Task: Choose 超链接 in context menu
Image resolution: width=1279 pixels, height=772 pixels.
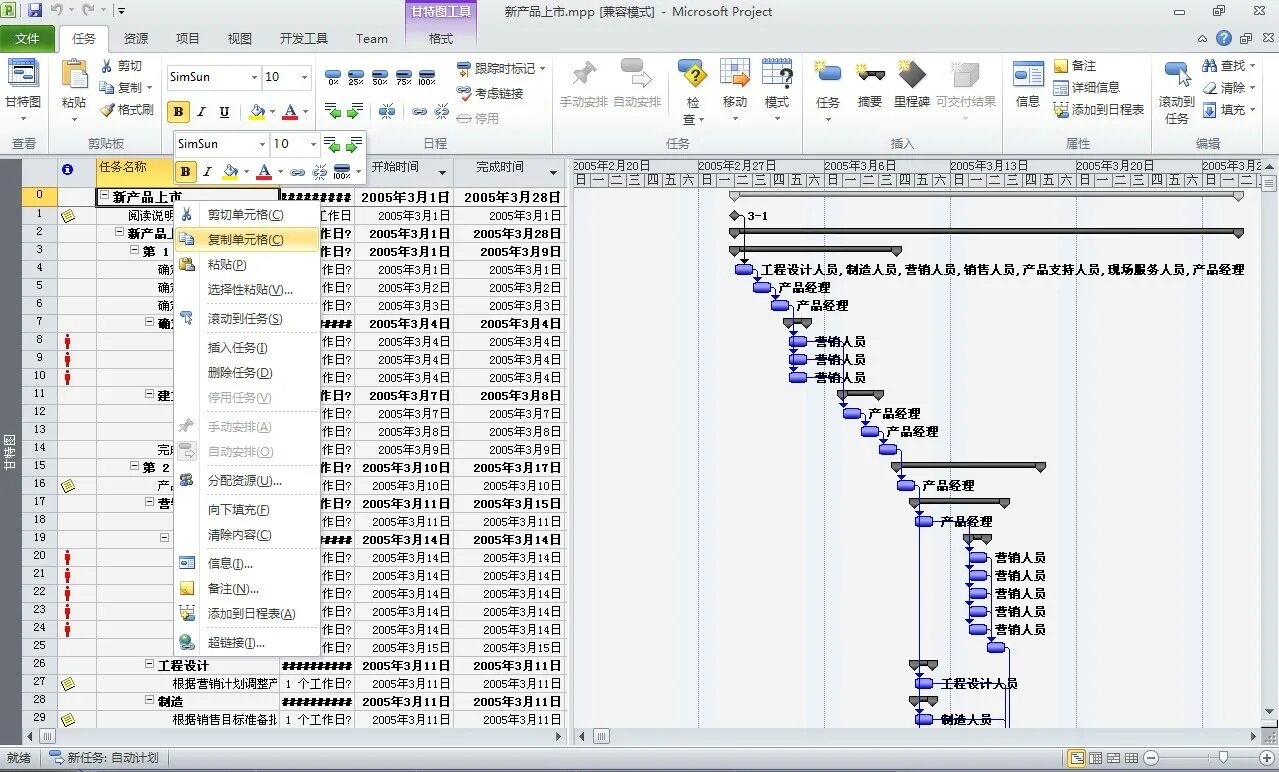Action: pyautogui.click(x=247, y=643)
